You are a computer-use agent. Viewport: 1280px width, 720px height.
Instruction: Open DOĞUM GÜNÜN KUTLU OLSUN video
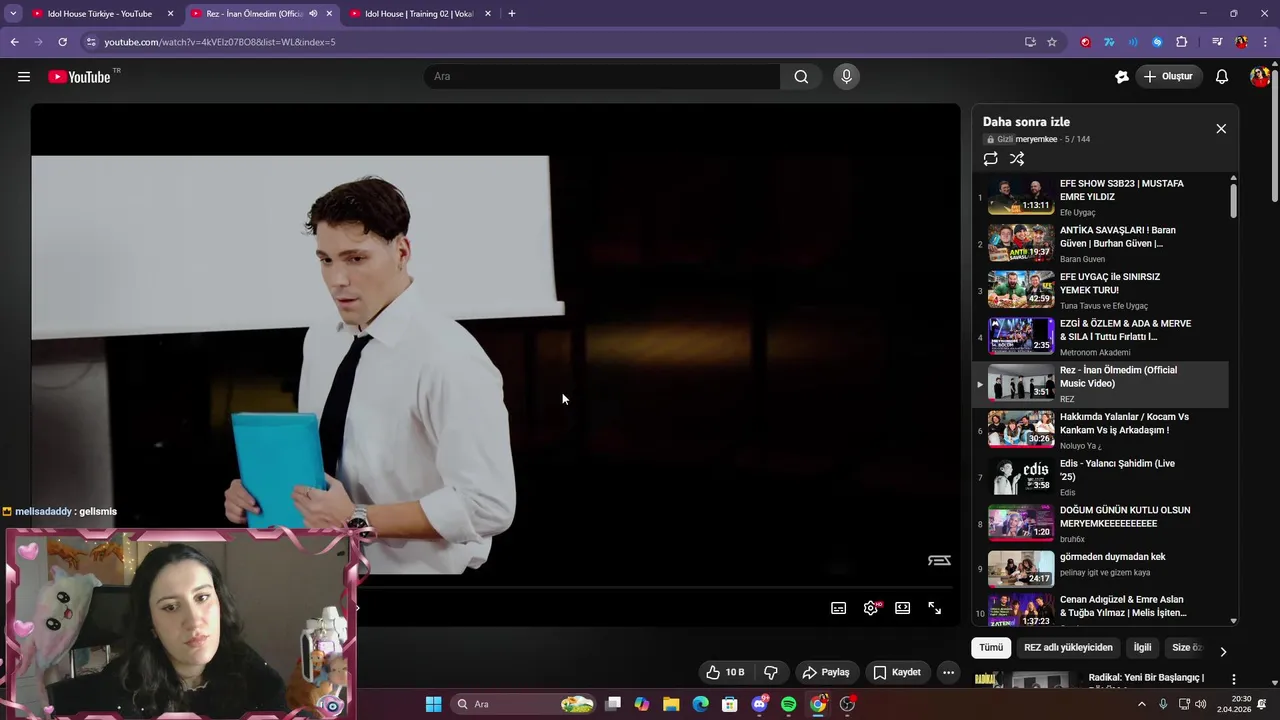coord(1100,524)
